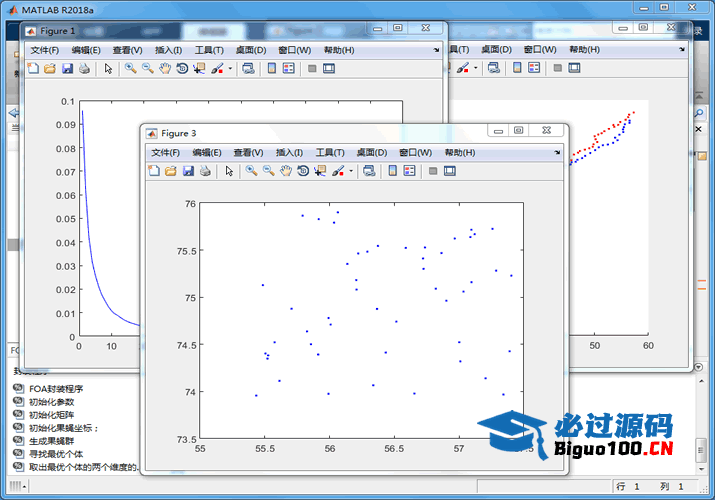The image size is (715, 500).
Task: Open 插入(I) menu in Figure 1
Action: (x=169, y=50)
